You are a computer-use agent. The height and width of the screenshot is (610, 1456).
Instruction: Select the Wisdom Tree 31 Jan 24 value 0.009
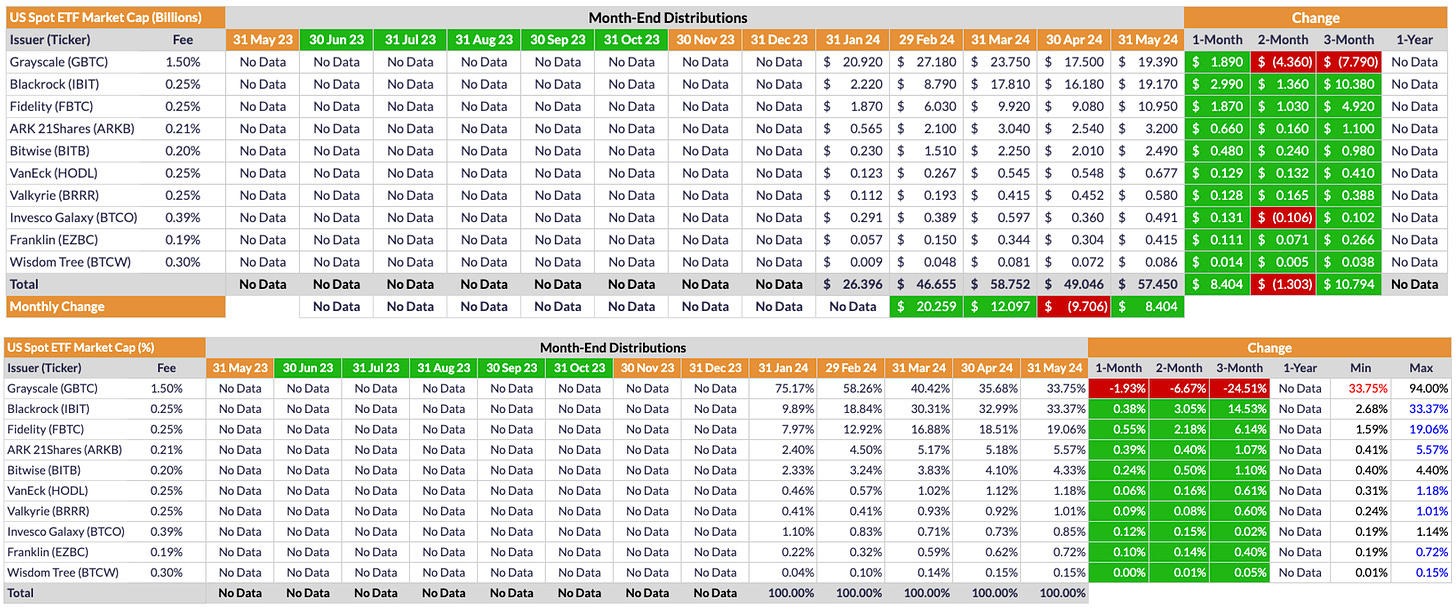click(852, 262)
